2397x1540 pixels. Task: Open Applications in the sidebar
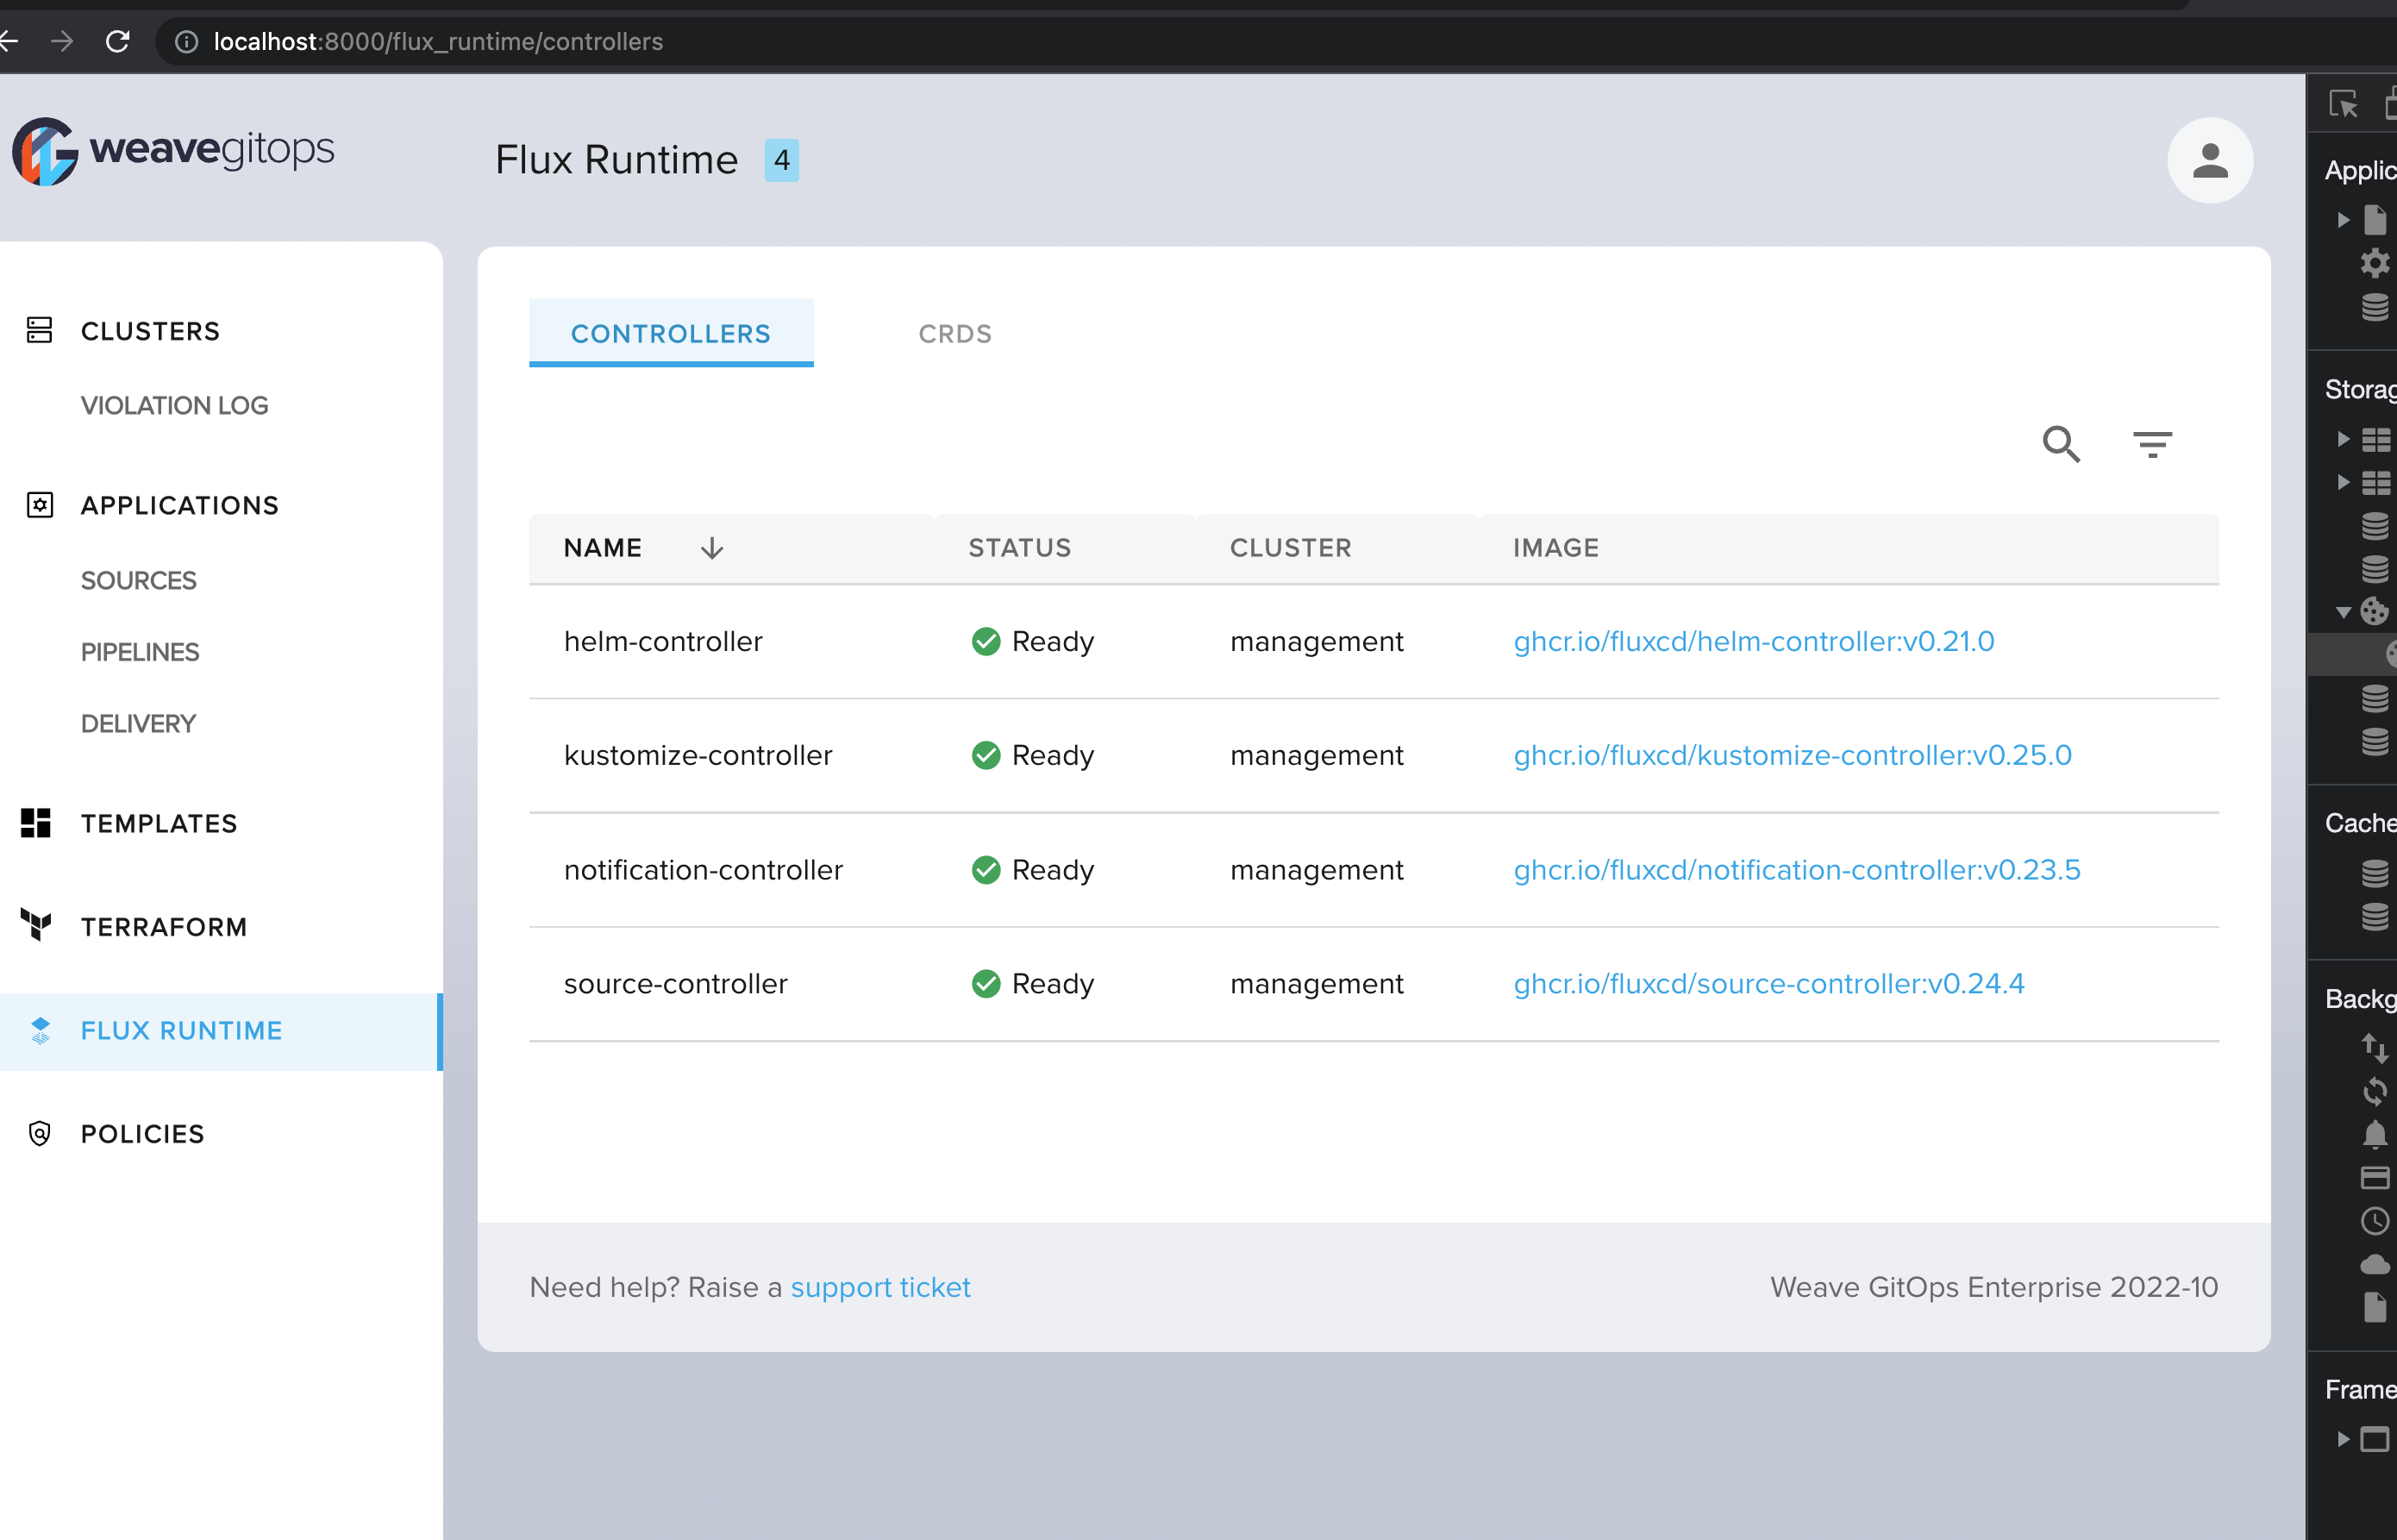[x=180, y=505]
